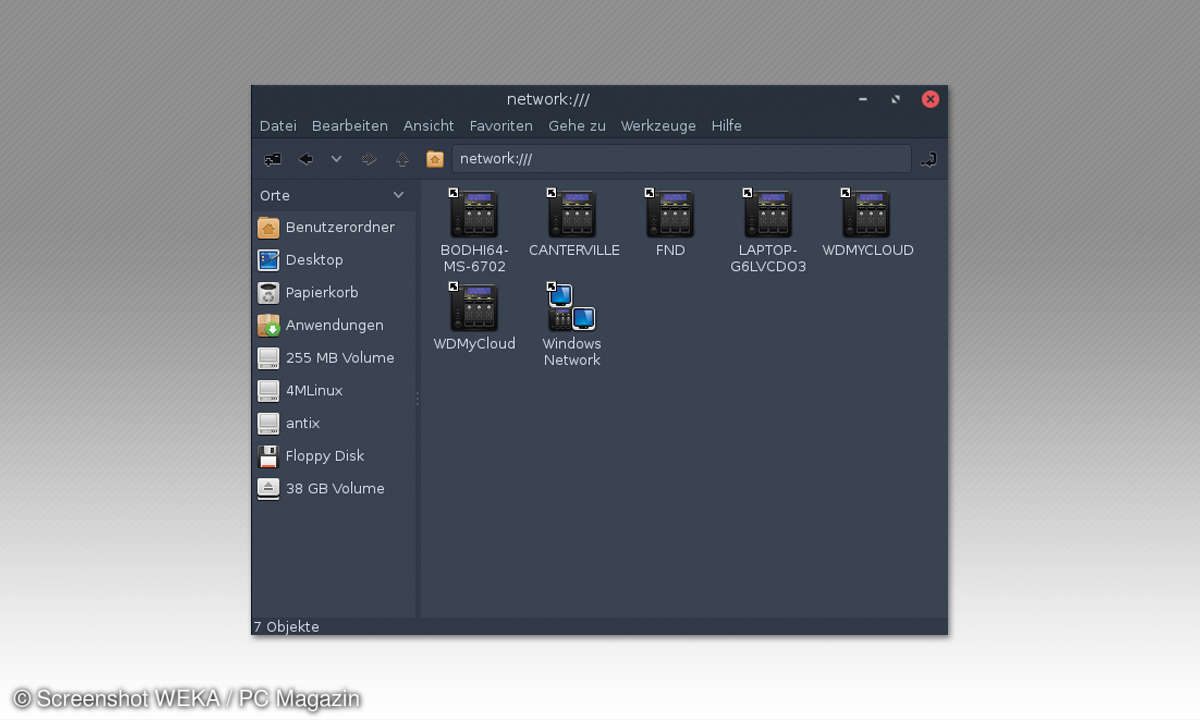Close the network:/// window

pyautogui.click(x=930, y=99)
